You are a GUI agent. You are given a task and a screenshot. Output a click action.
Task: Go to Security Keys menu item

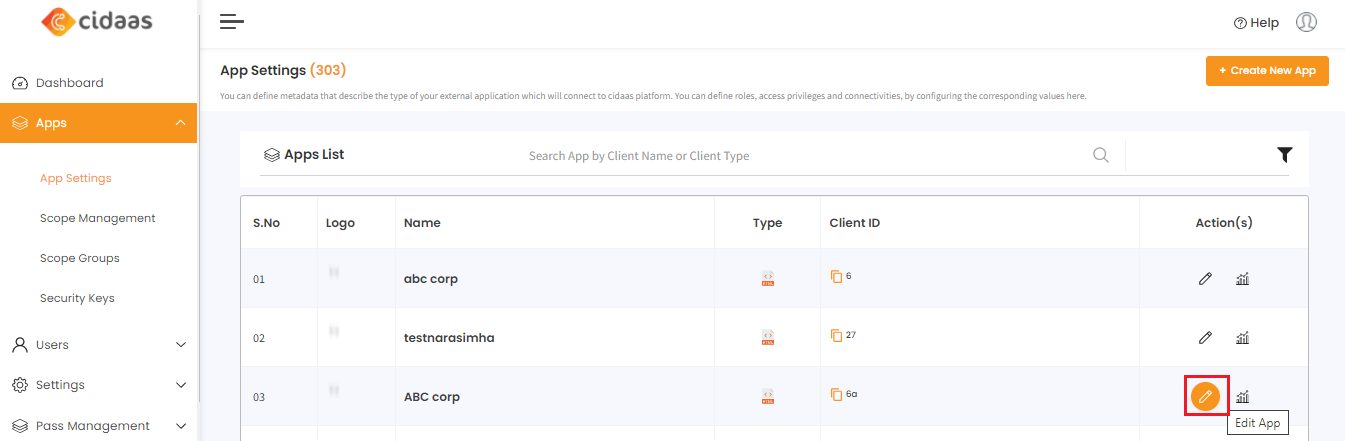(x=77, y=298)
